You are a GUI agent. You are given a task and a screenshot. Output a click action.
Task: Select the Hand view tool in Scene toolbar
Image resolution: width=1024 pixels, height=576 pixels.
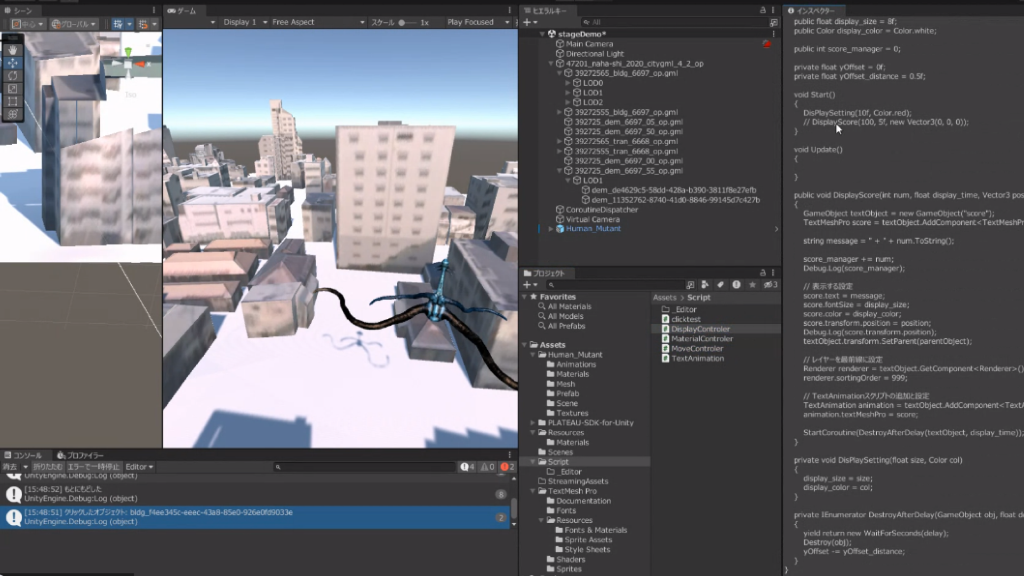tap(12, 50)
